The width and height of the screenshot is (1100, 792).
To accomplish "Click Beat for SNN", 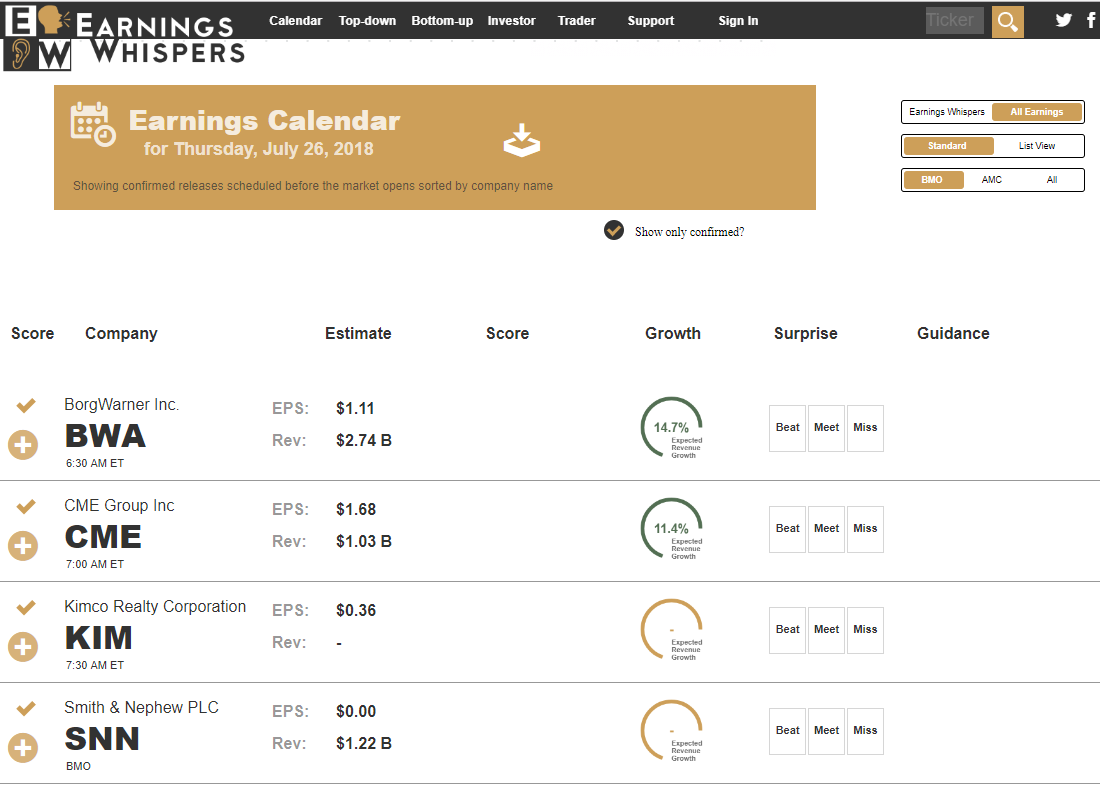I will (788, 731).
